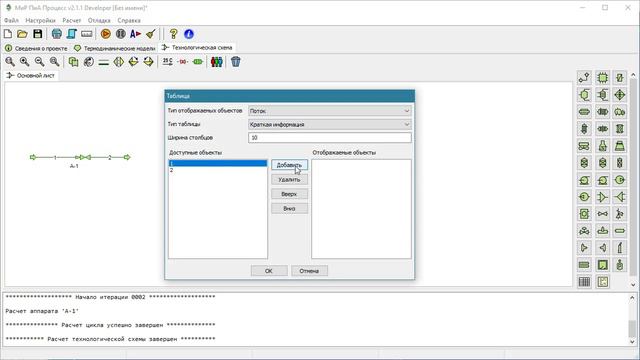This screenshot has width=640, height=360.
Task: Click the blue scroll icon in the main toolbar
Action: click(71, 34)
